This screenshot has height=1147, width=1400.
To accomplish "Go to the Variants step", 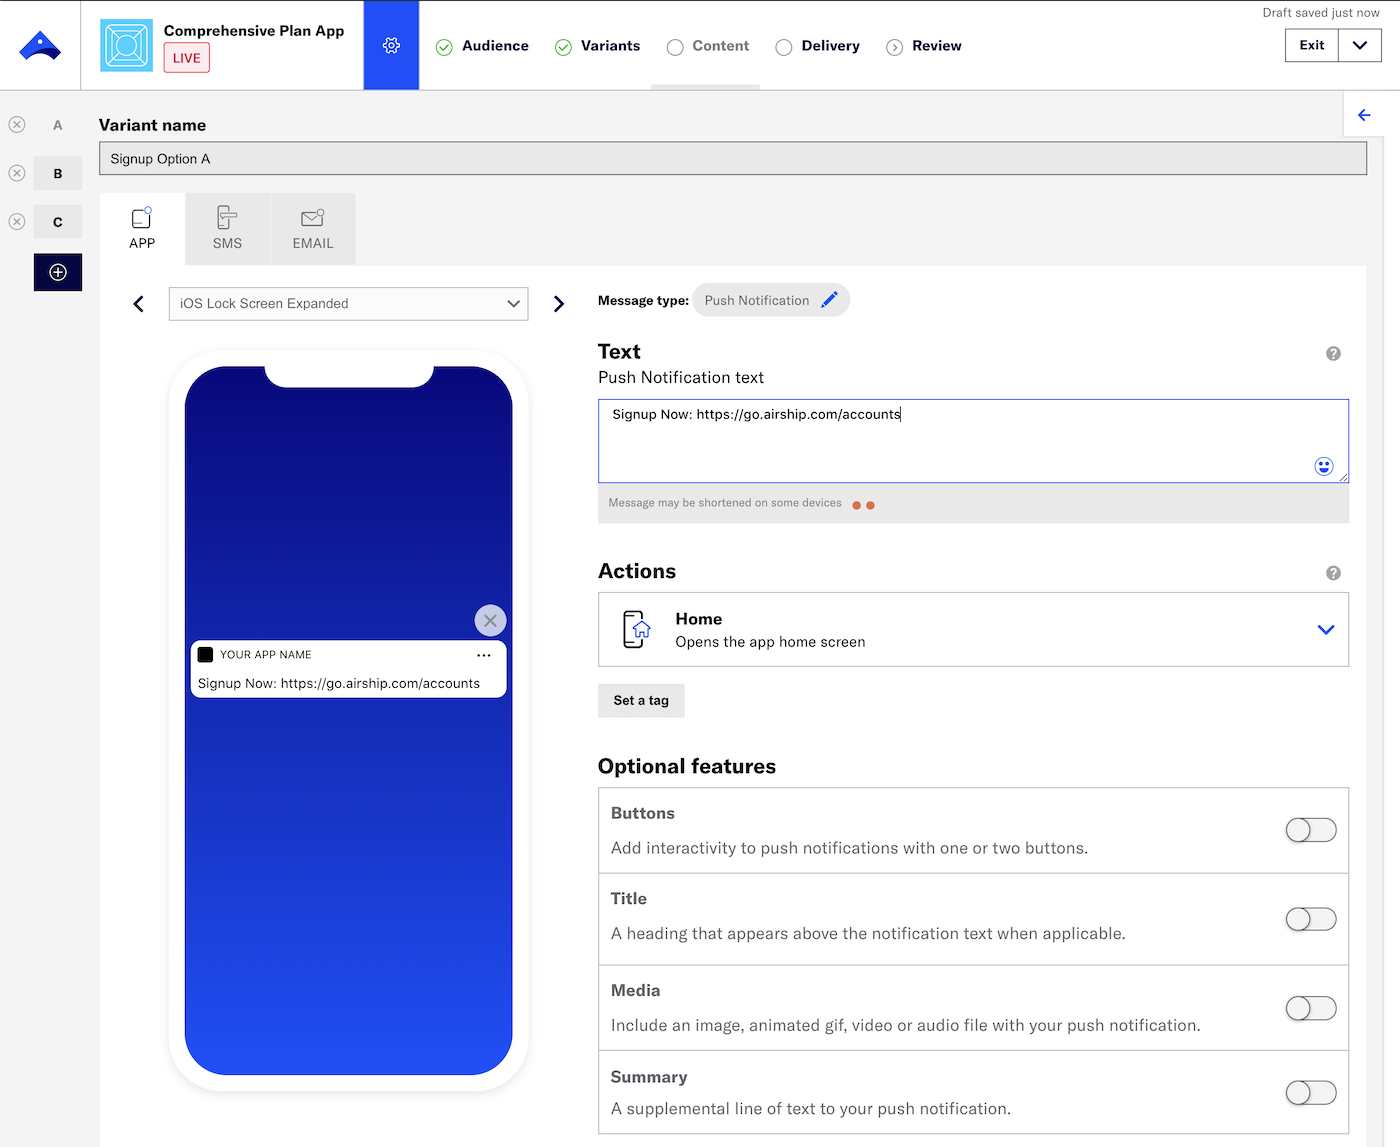I will [x=597, y=46].
